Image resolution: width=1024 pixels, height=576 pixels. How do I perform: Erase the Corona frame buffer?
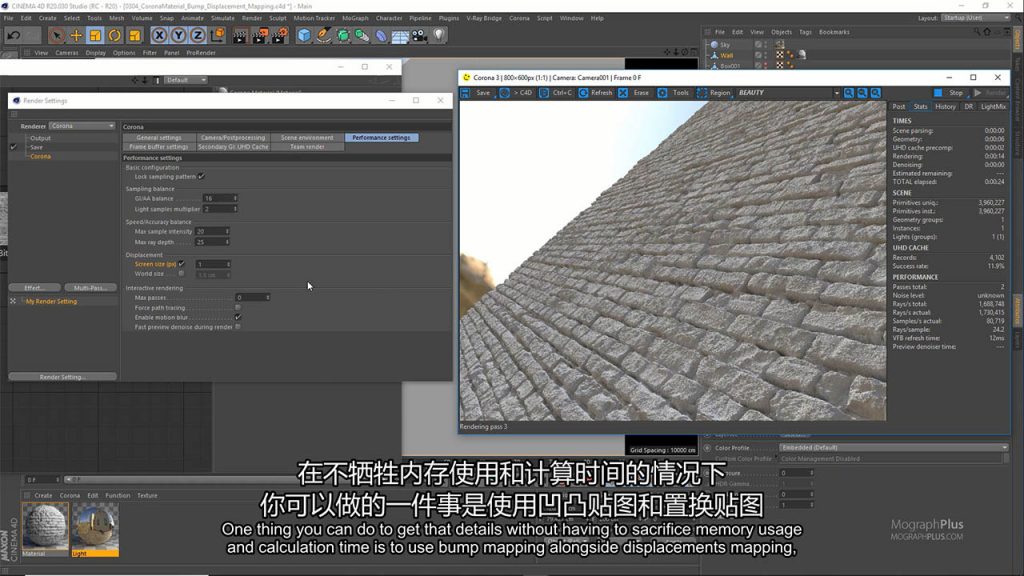634,93
